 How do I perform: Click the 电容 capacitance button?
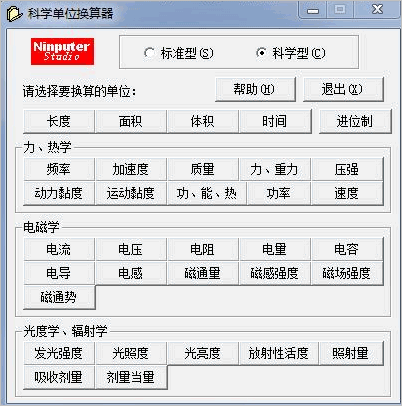click(347, 249)
